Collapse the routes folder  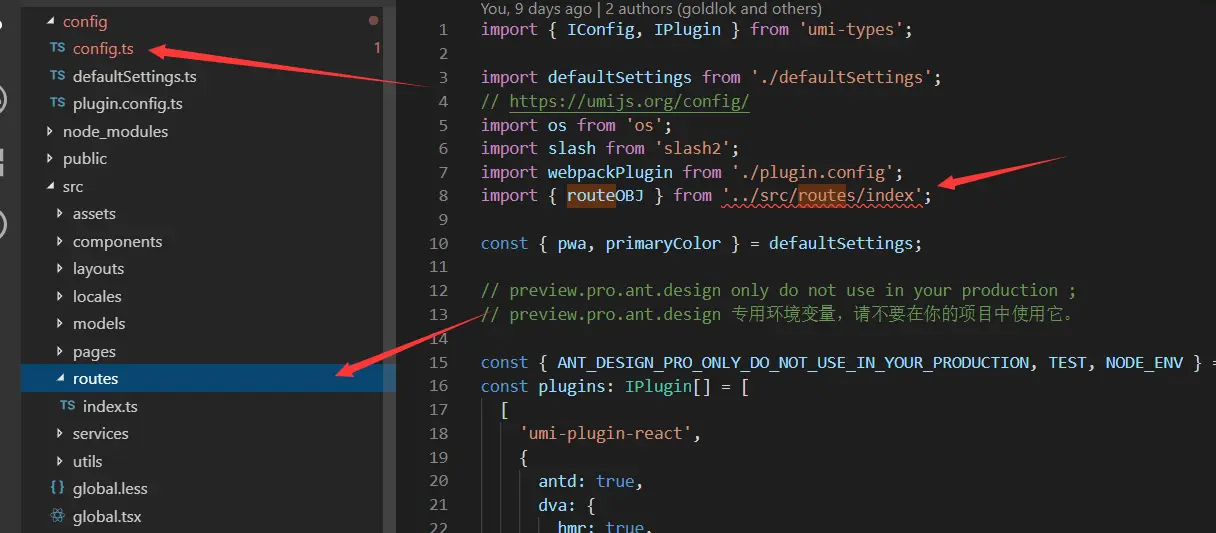(x=61, y=379)
